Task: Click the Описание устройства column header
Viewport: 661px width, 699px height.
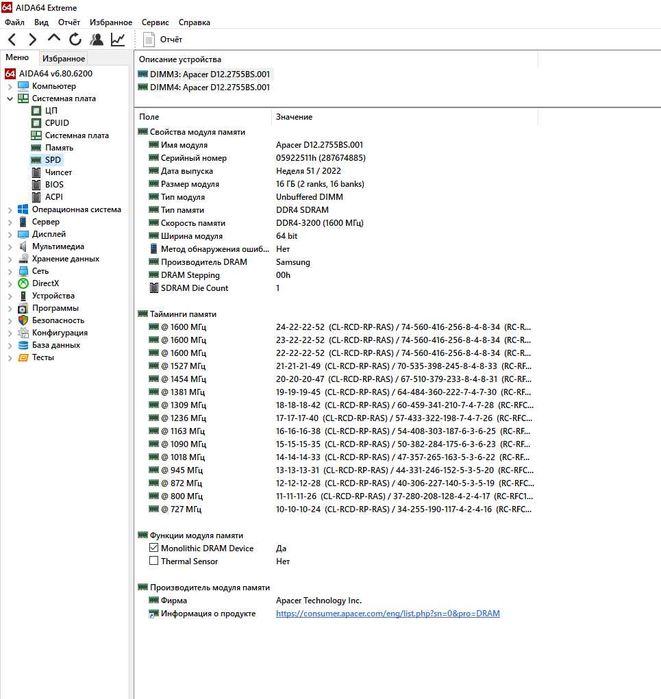Action: [336, 59]
